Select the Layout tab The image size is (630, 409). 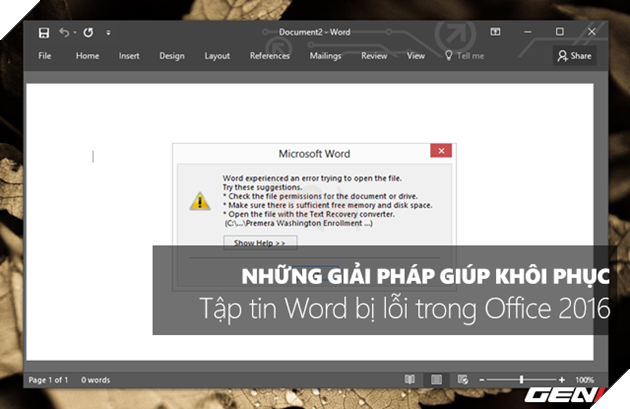point(217,56)
